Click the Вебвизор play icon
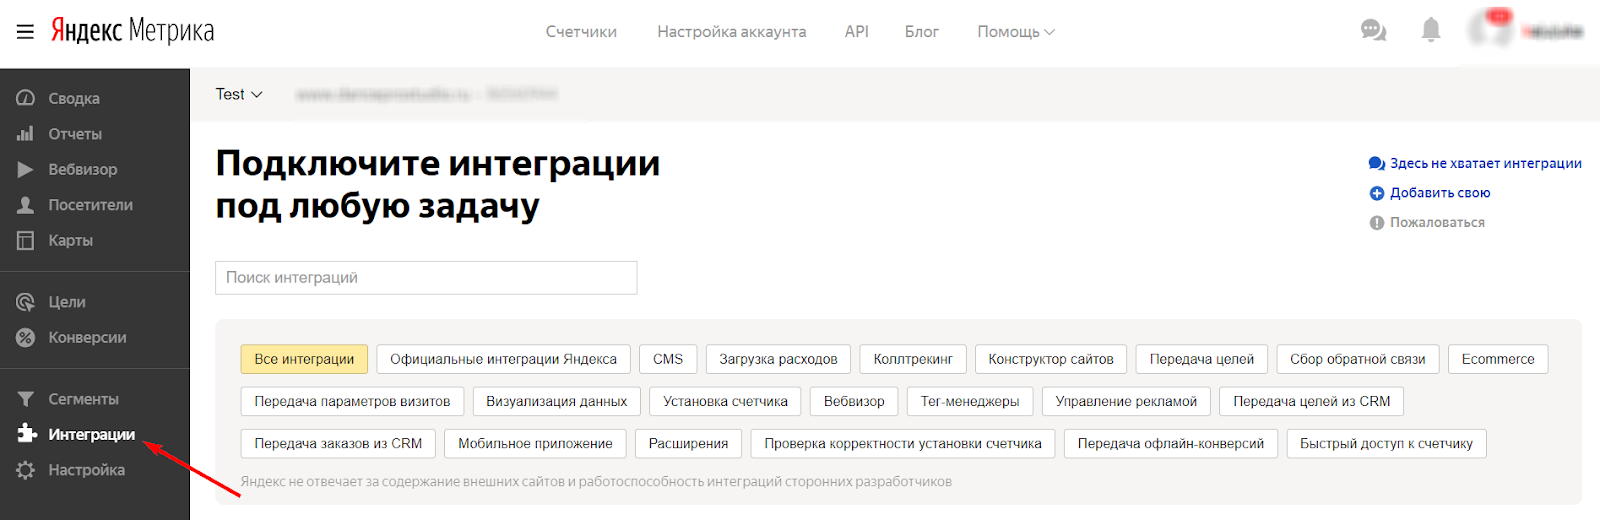 click(x=26, y=170)
